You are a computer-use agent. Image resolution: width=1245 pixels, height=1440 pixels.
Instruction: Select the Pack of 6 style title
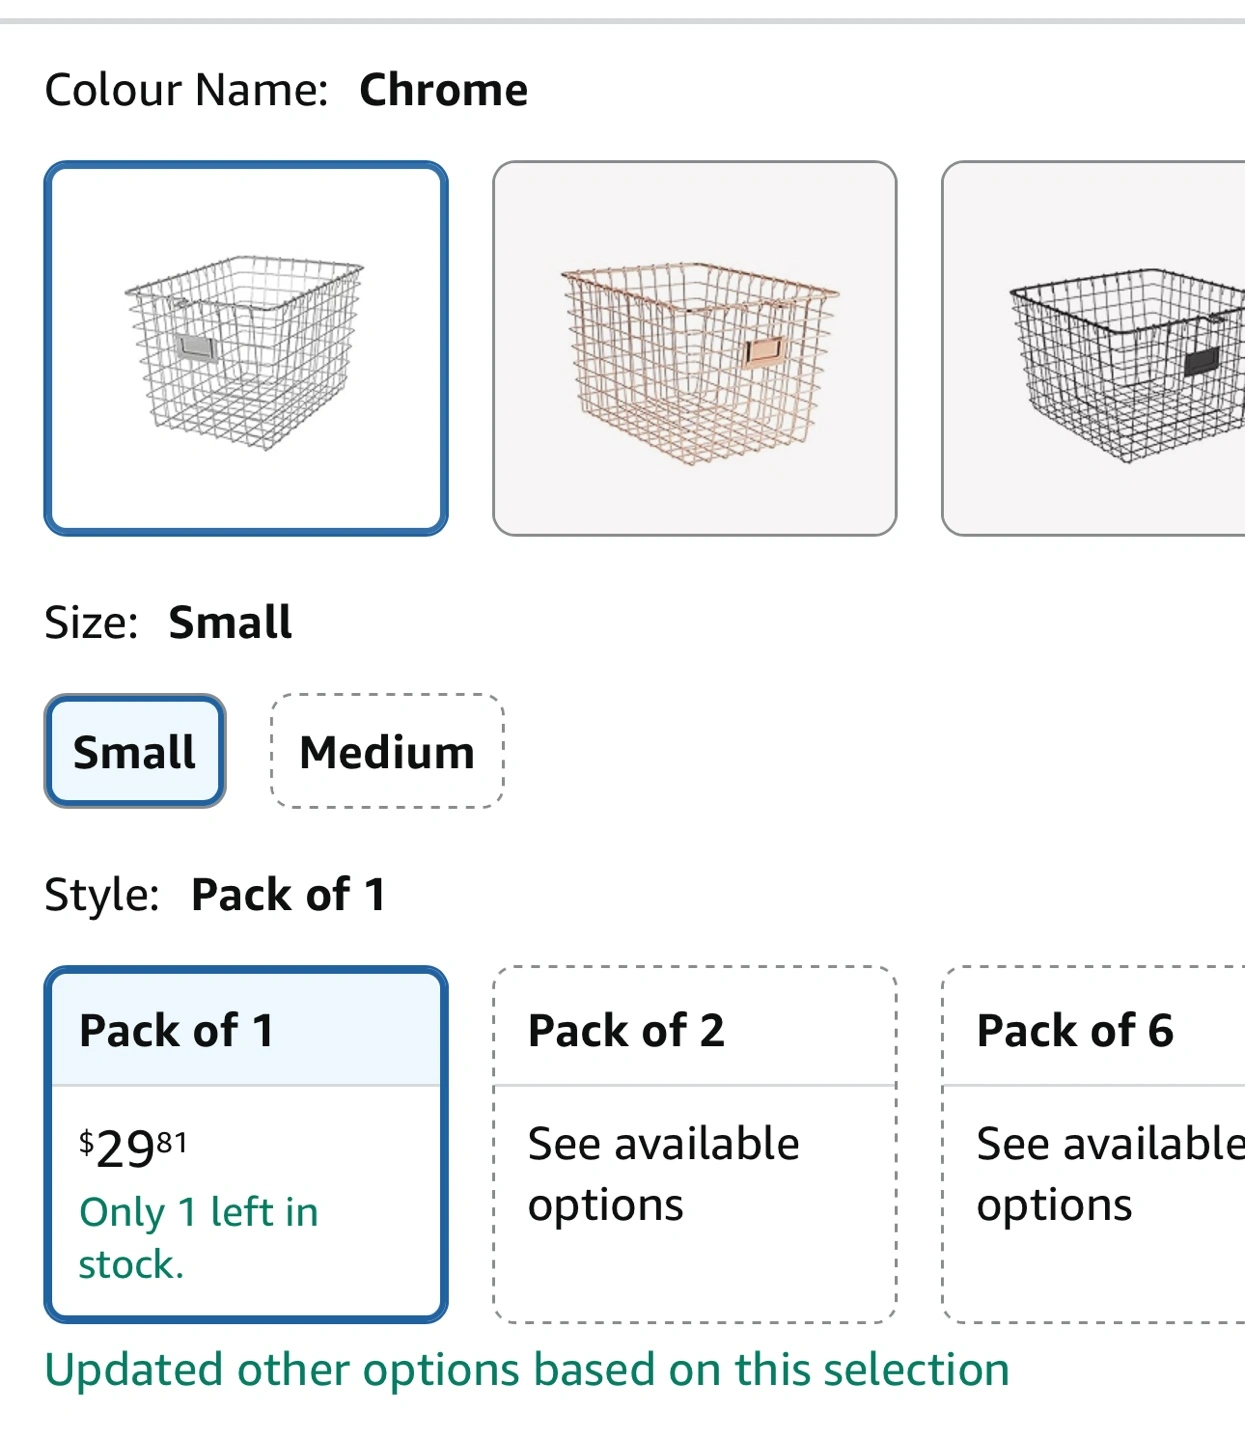coord(1075,1030)
